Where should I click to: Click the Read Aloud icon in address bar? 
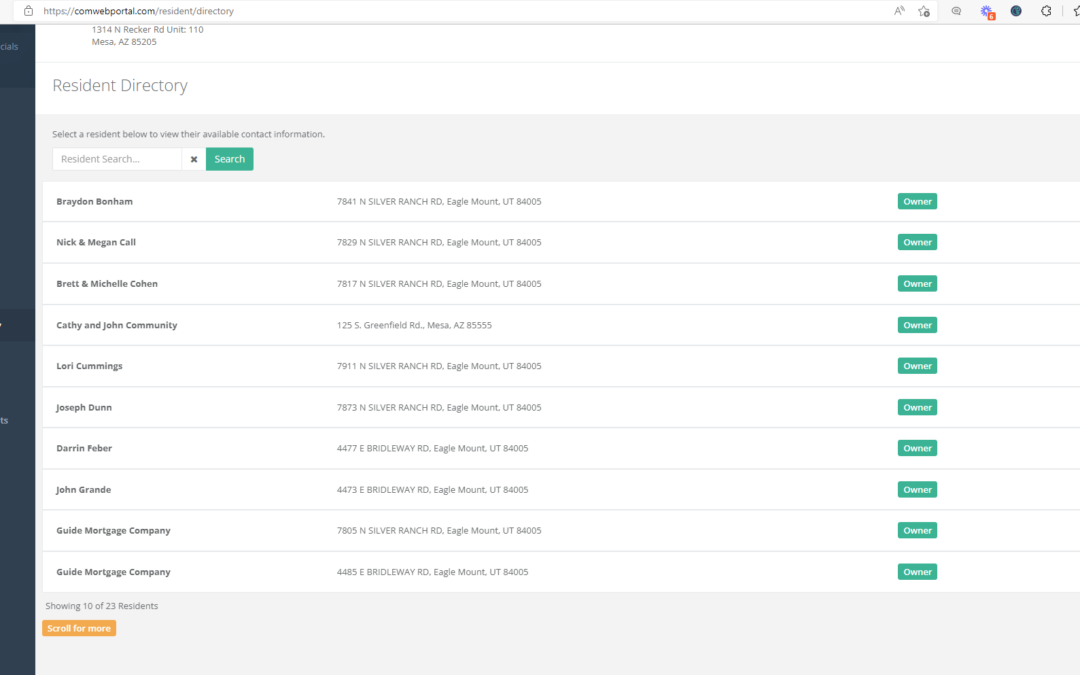coord(899,11)
